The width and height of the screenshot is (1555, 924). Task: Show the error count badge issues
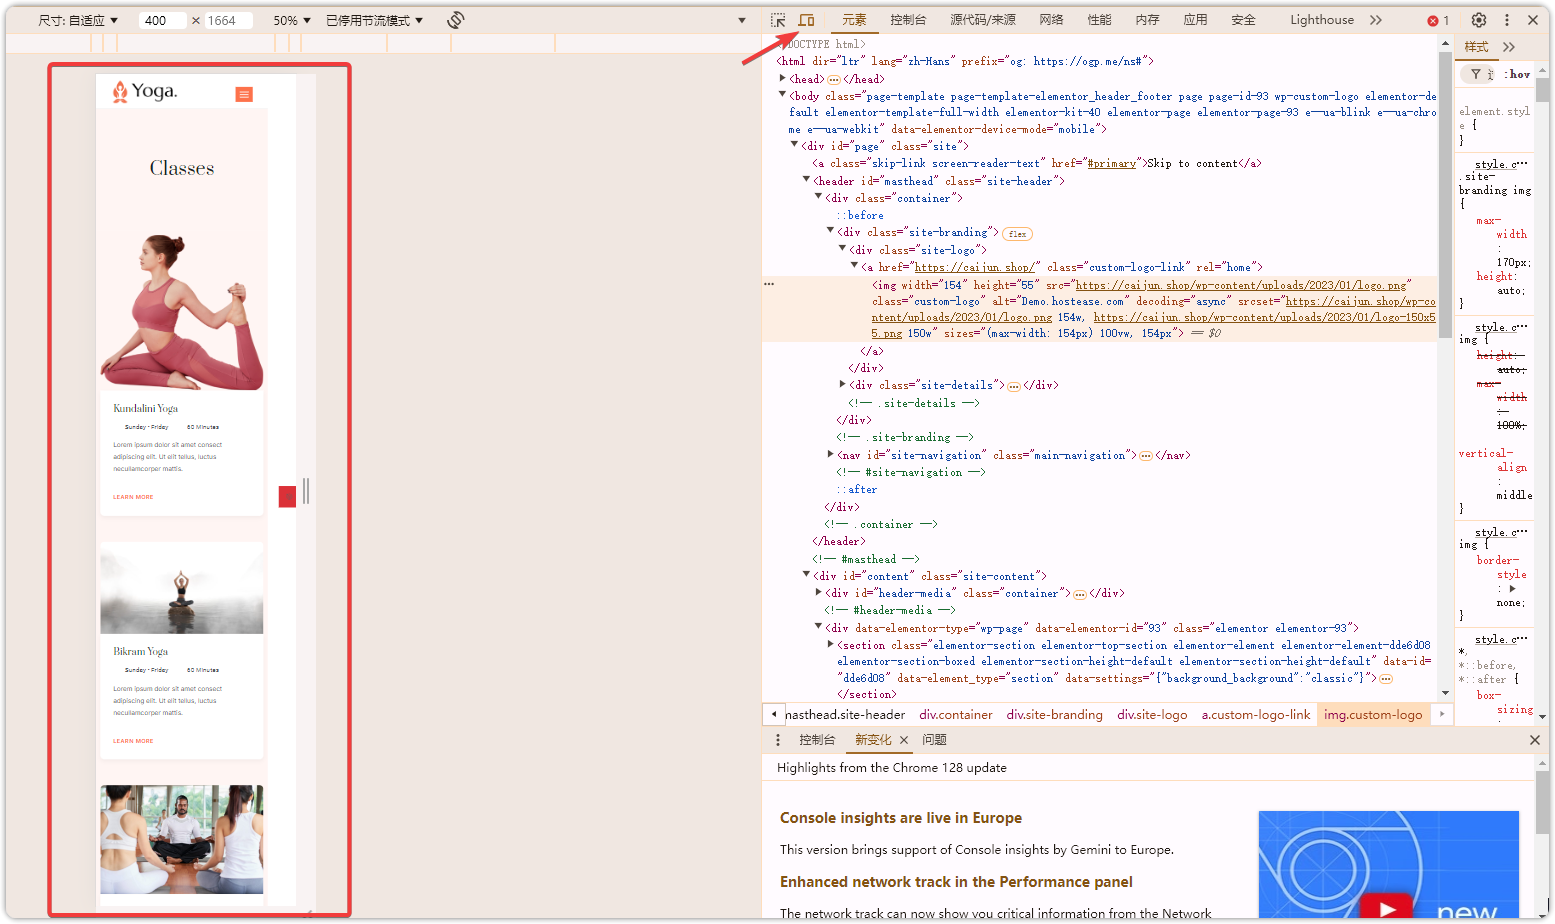click(1438, 20)
